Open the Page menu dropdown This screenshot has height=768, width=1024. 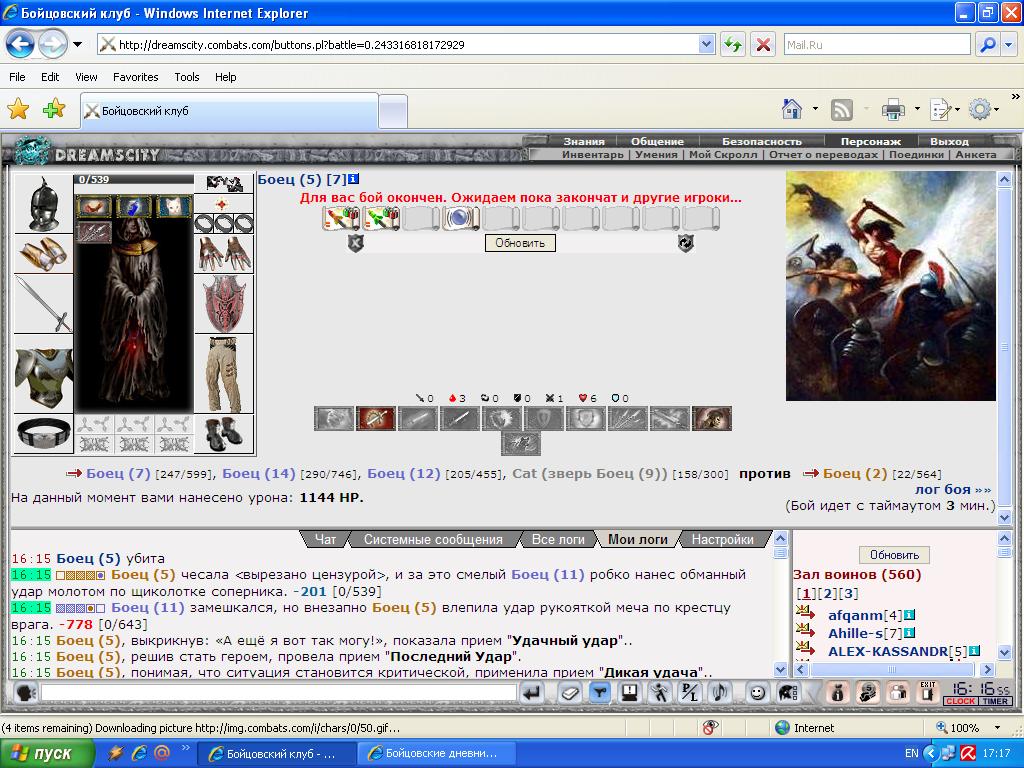[944, 110]
